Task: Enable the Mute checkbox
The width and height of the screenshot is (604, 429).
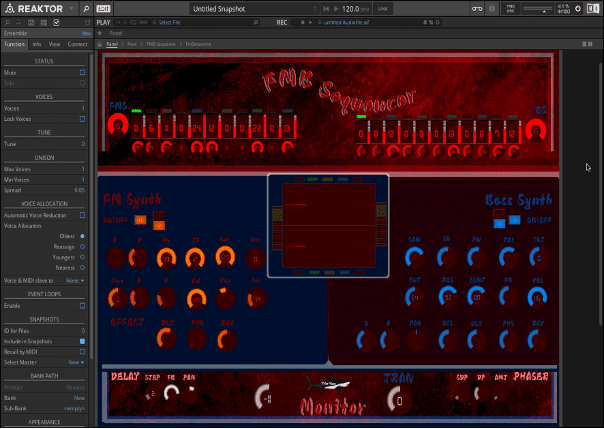Action: pyautogui.click(x=82, y=73)
